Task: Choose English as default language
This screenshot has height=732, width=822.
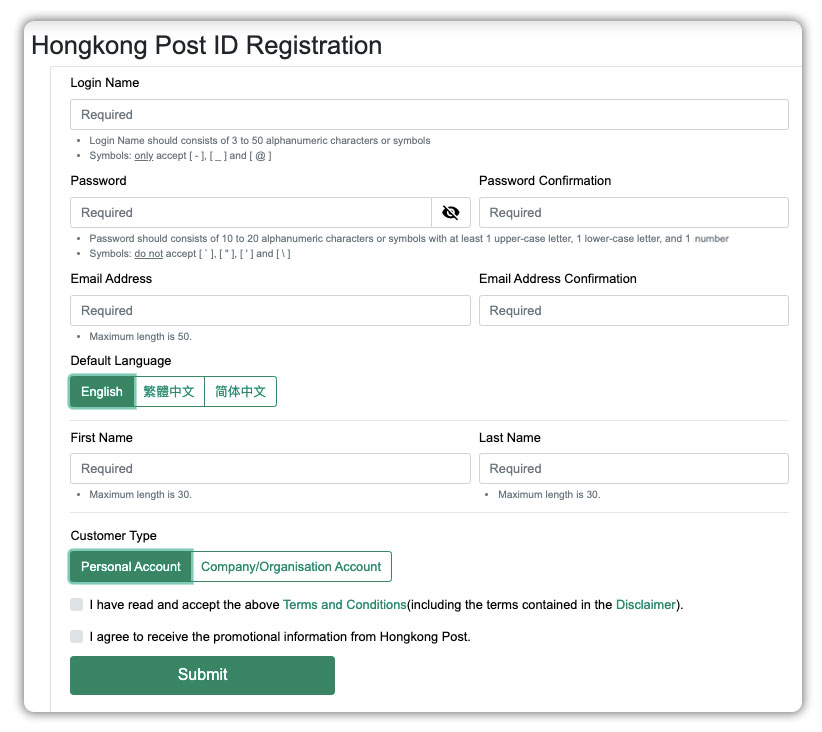Action: [x=102, y=392]
